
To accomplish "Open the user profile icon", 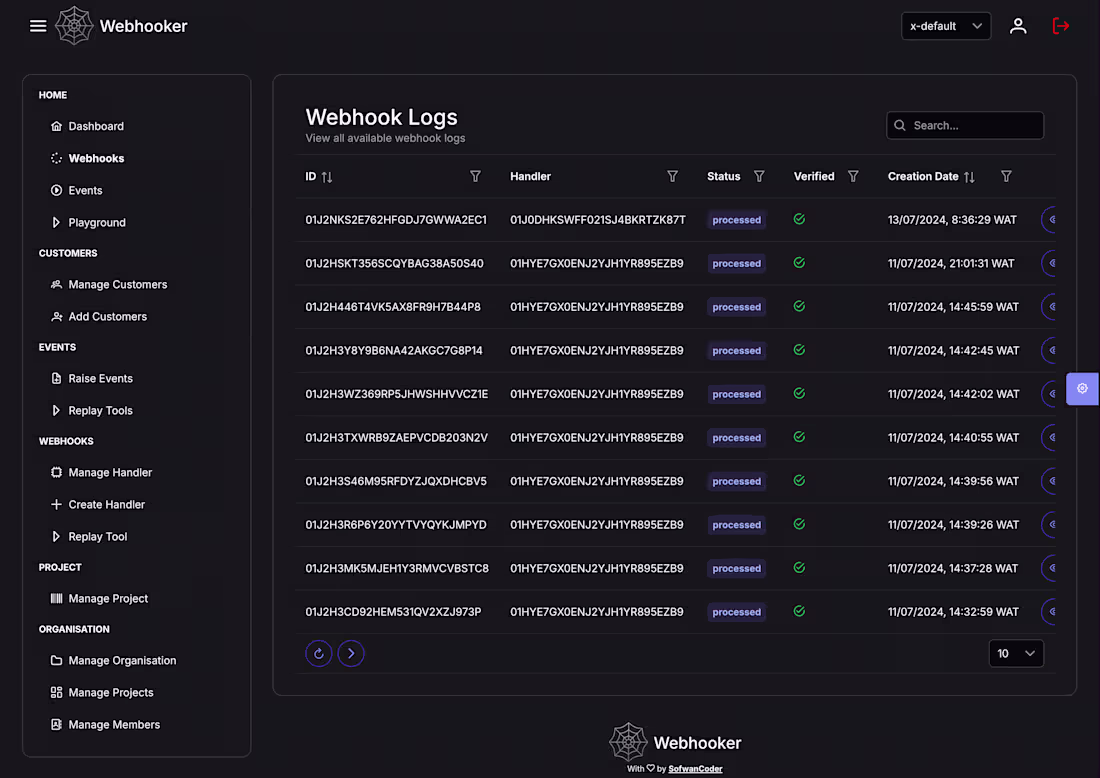I will (x=1018, y=26).
